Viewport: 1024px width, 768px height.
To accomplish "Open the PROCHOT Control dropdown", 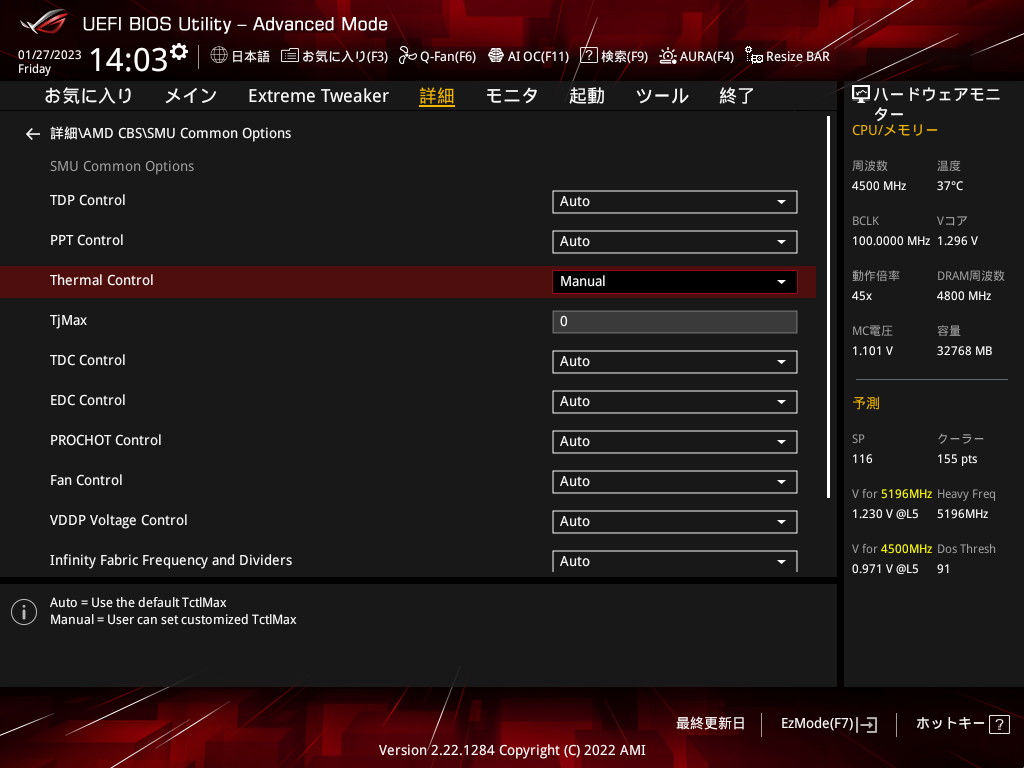I will 675,441.
